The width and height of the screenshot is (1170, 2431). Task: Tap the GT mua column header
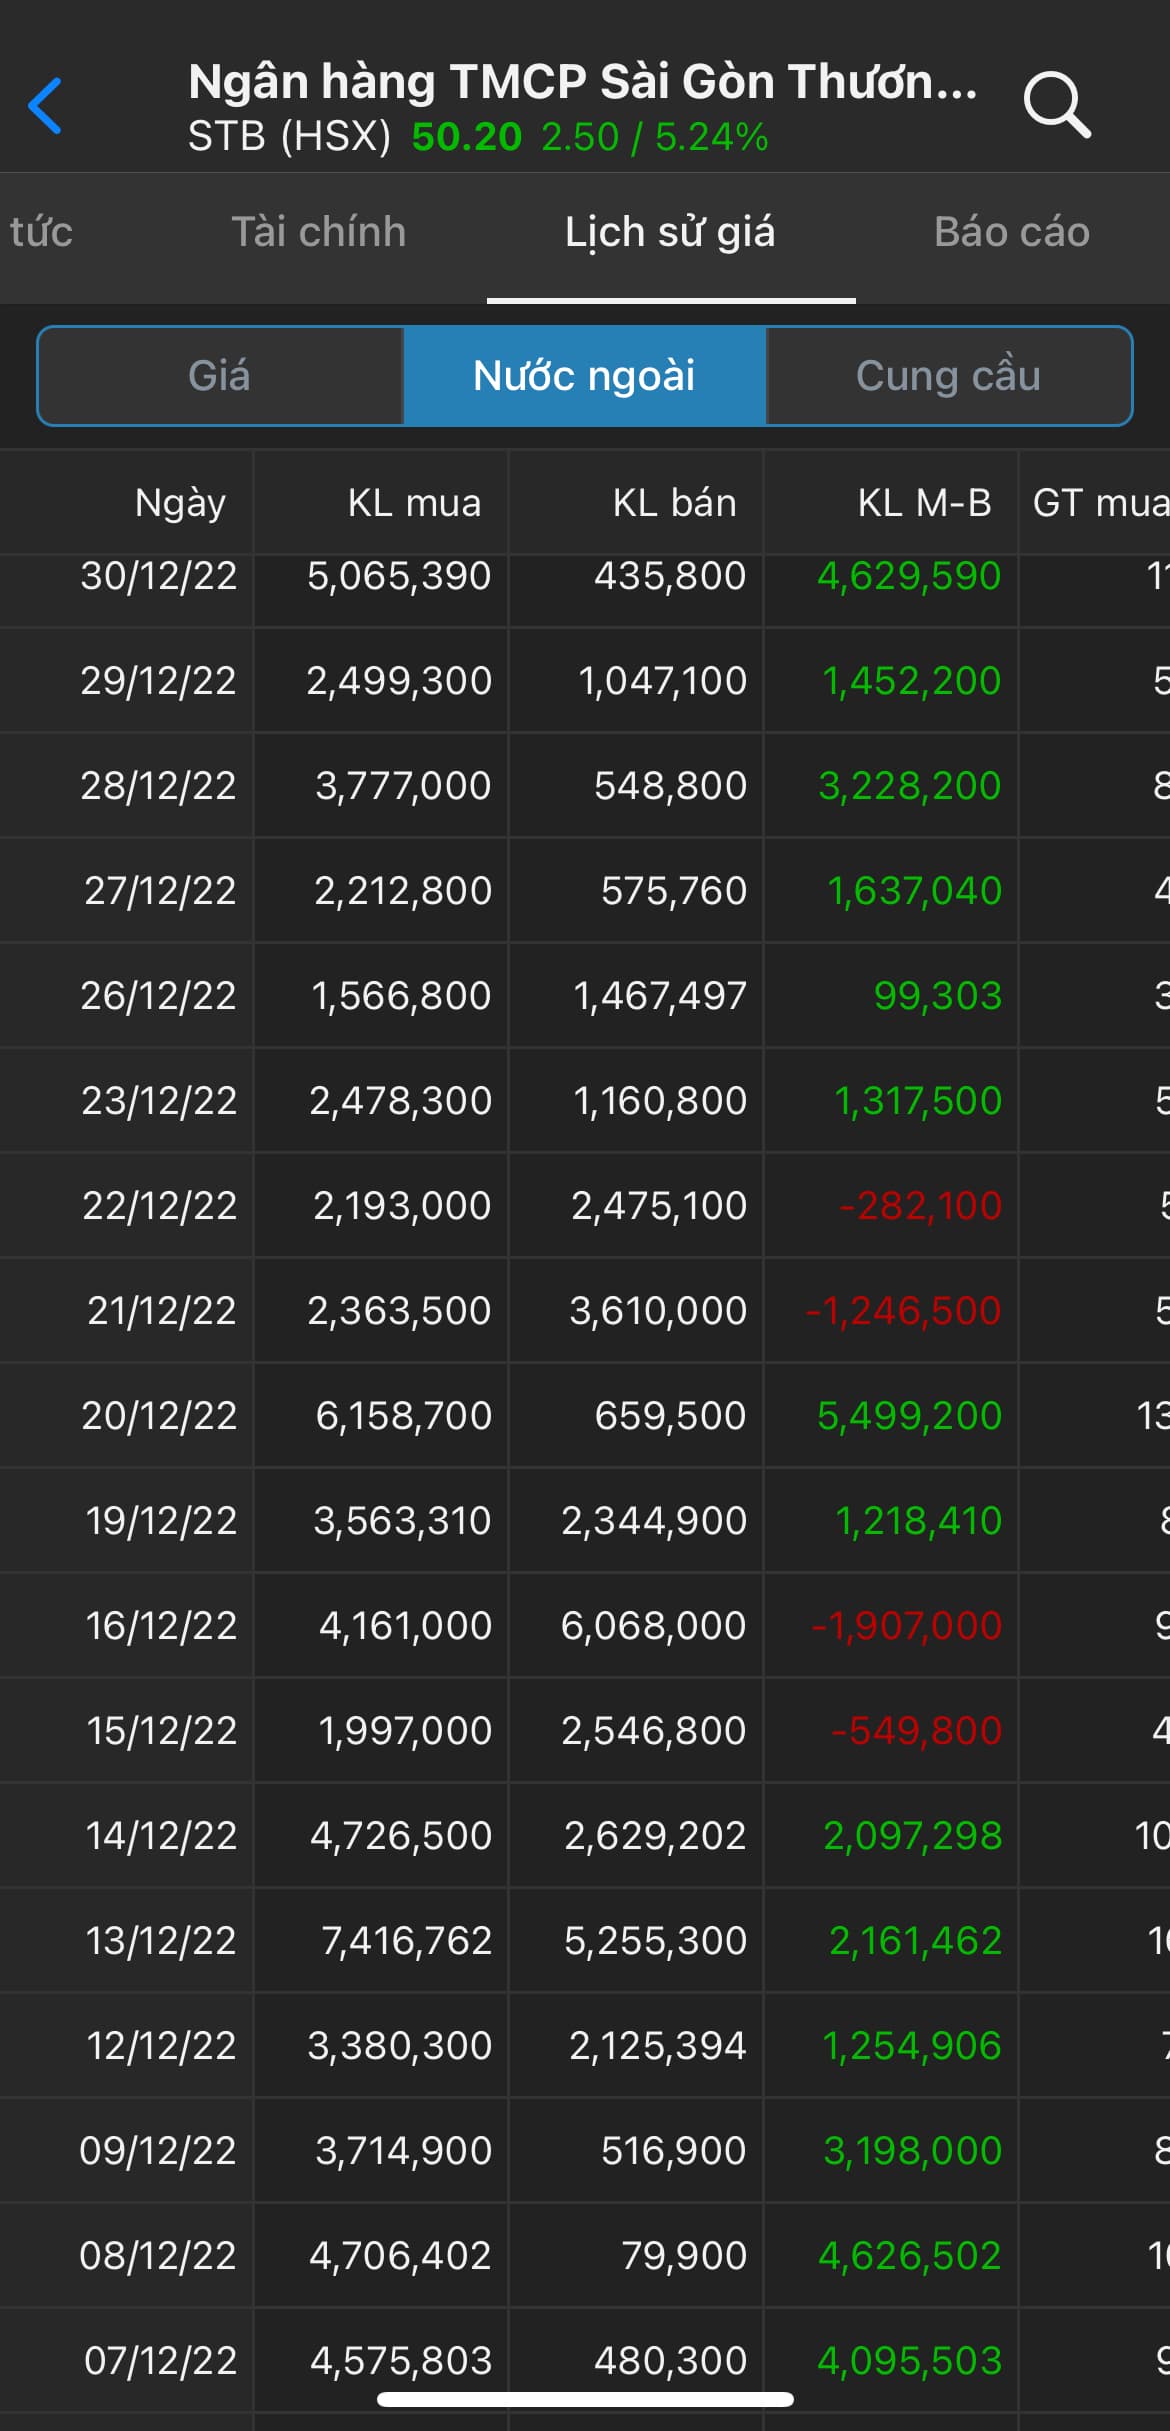click(1099, 503)
